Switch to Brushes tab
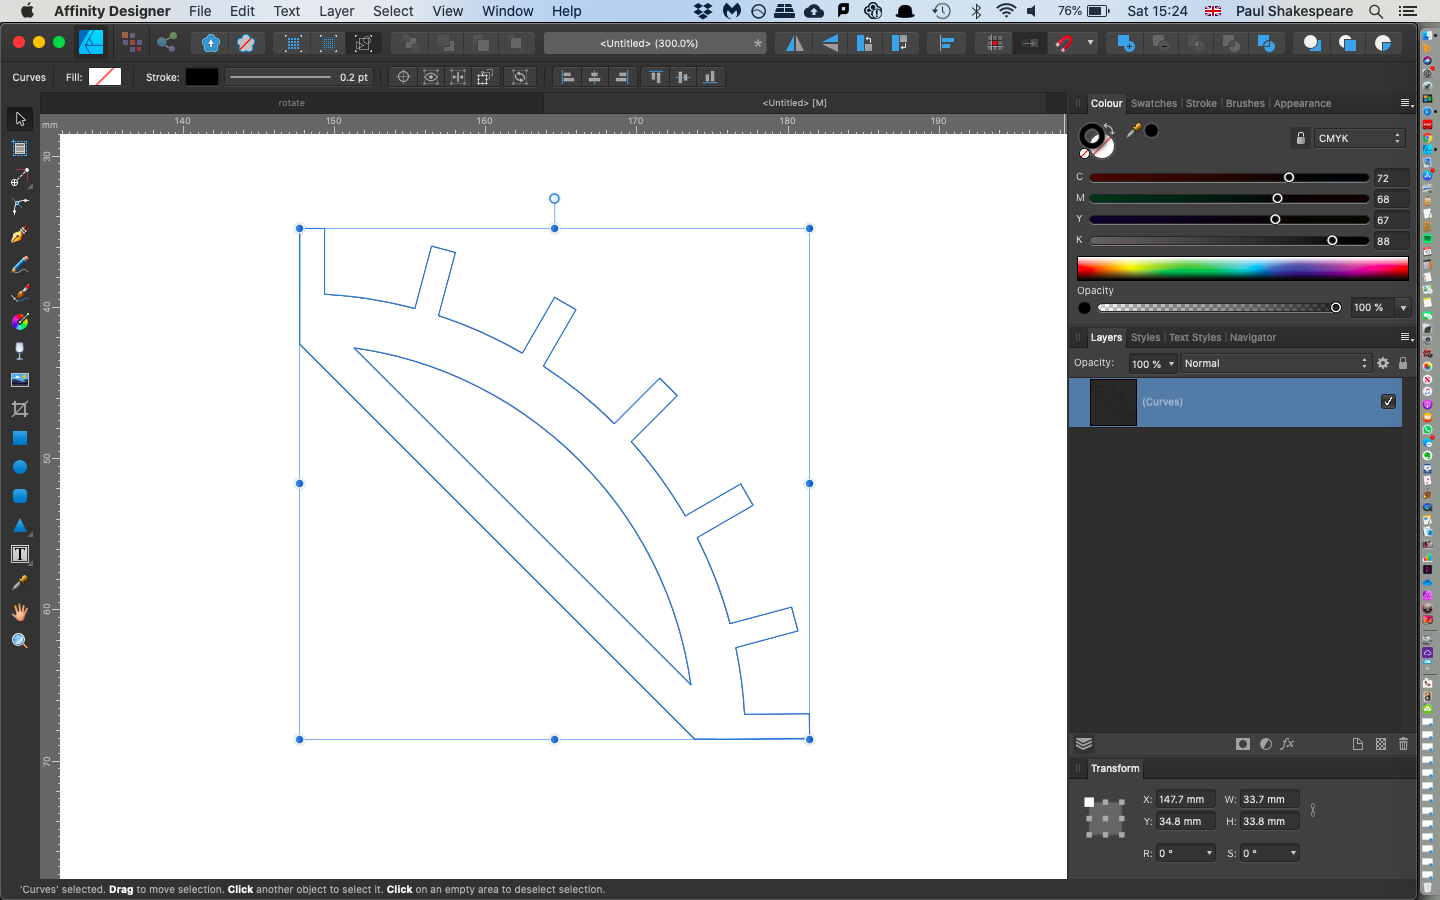The height and width of the screenshot is (900, 1440). (1245, 103)
